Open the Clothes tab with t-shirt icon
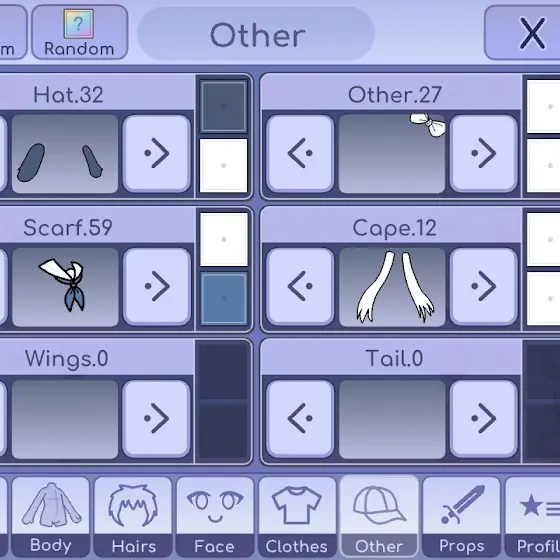Viewport: 560px width, 560px height. [x=297, y=517]
